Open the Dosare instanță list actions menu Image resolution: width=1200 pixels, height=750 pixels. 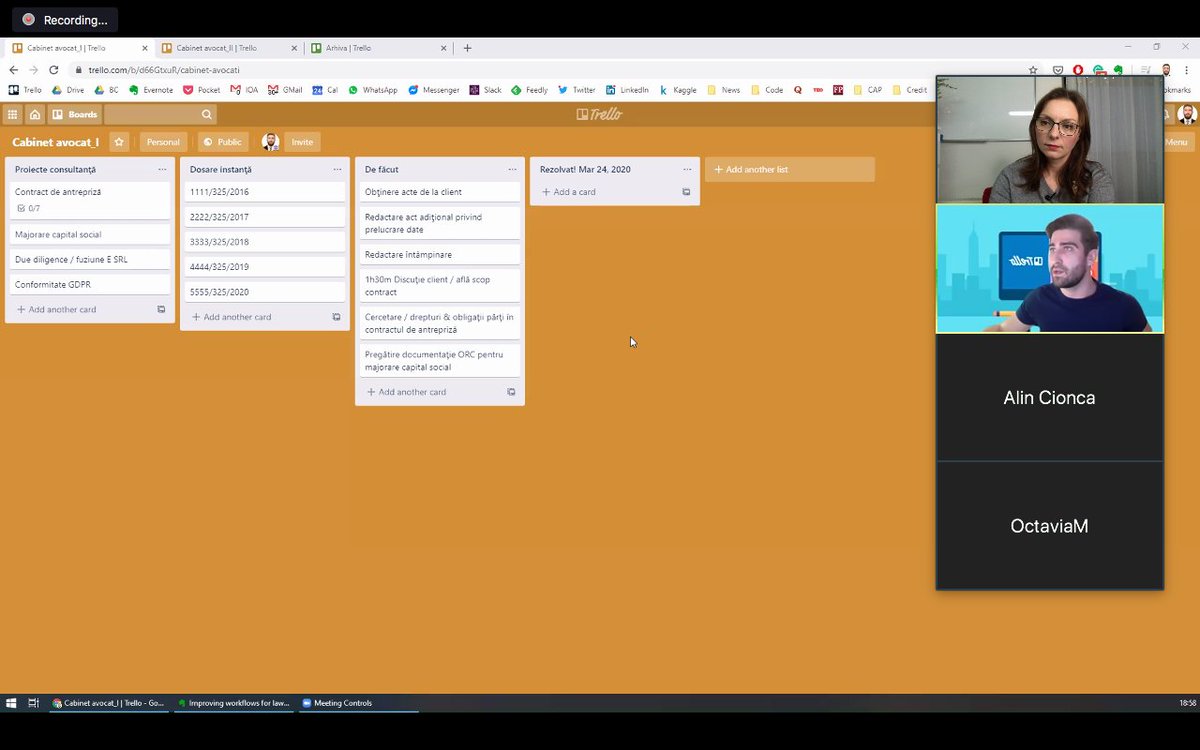pos(337,169)
